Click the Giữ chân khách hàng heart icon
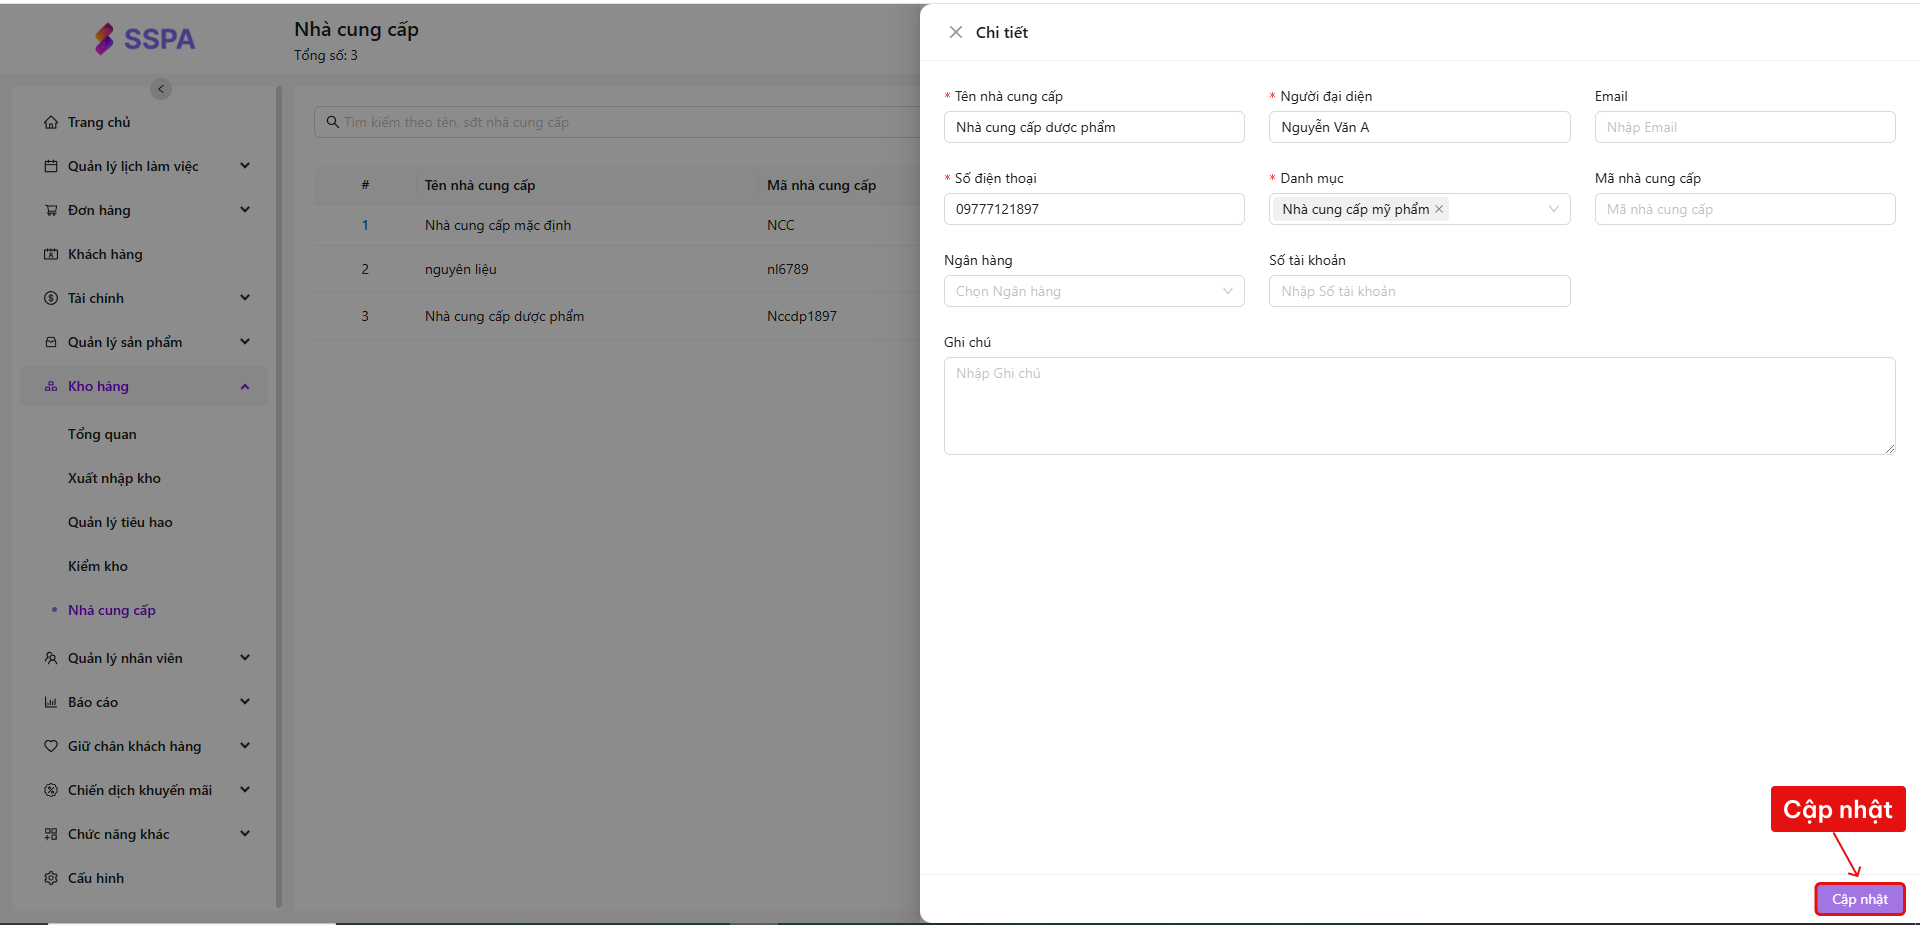Screen dimensions: 1920x925 [x=51, y=746]
